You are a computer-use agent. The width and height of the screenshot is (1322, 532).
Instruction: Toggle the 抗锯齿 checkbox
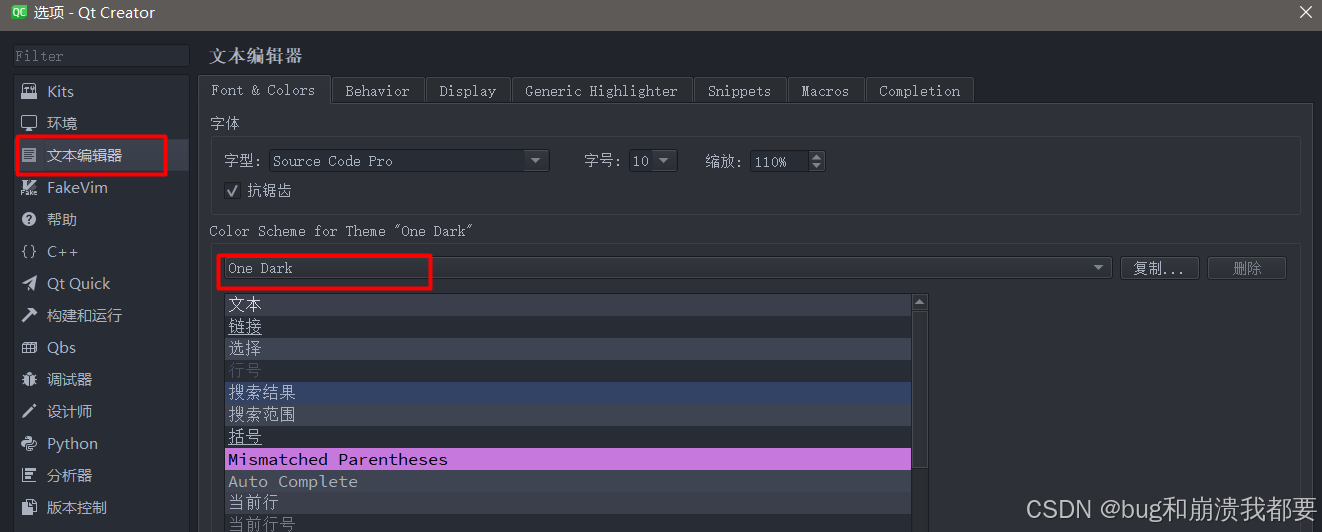click(x=232, y=190)
